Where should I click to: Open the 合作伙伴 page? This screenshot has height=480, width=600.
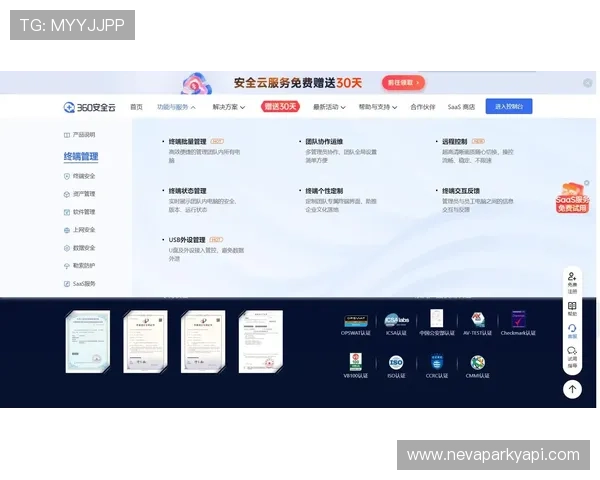[x=422, y=107]
